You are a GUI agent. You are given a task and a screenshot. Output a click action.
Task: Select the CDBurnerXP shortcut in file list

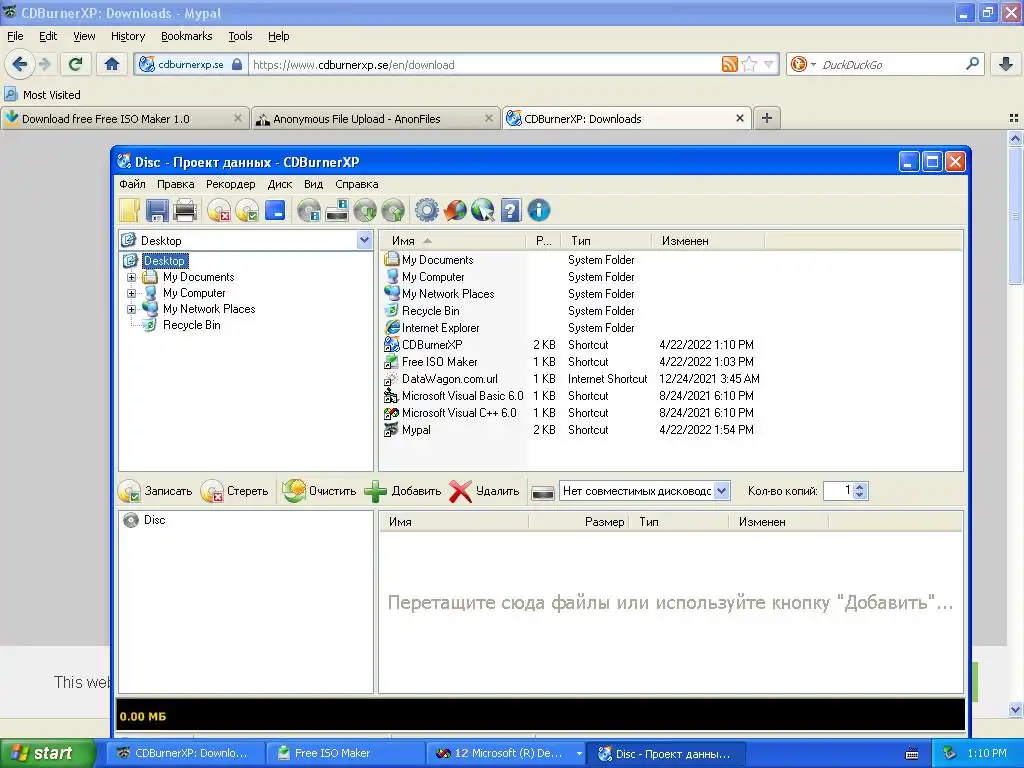pos(432,345)
